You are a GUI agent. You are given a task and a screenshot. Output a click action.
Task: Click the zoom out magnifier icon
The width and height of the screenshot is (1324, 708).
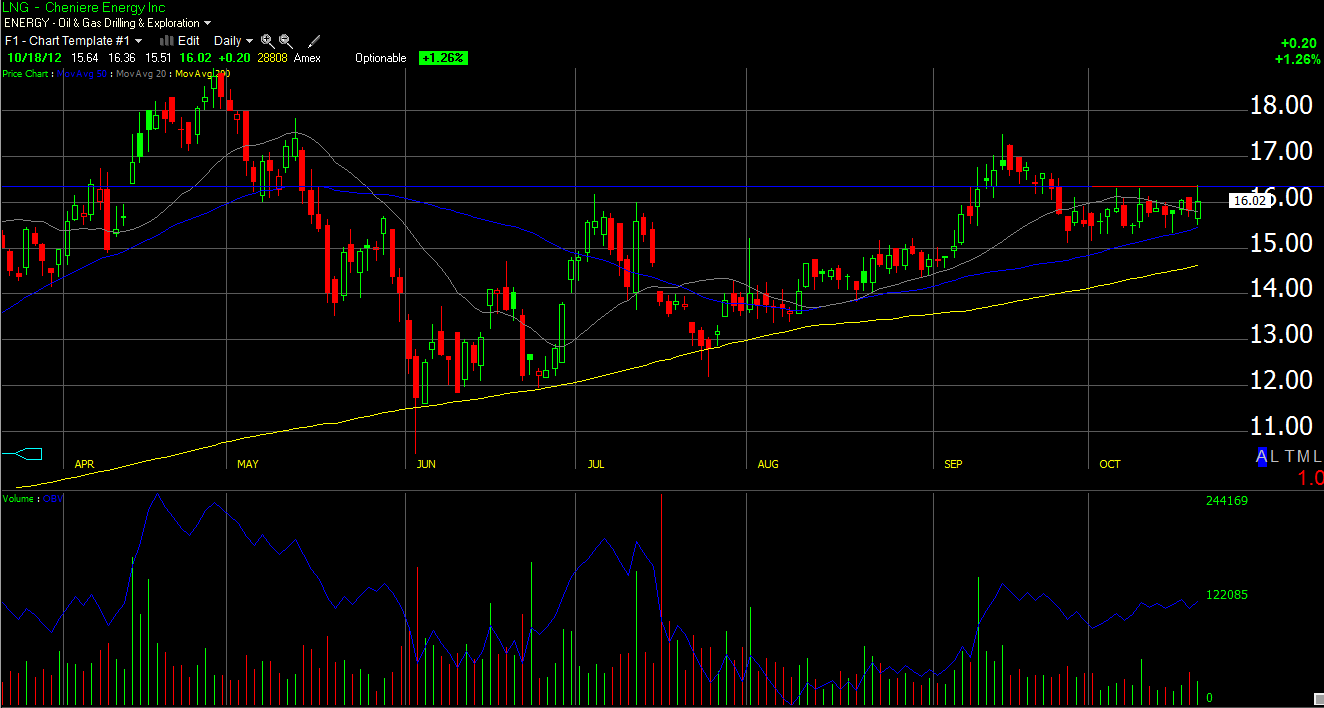pos(285,41)
